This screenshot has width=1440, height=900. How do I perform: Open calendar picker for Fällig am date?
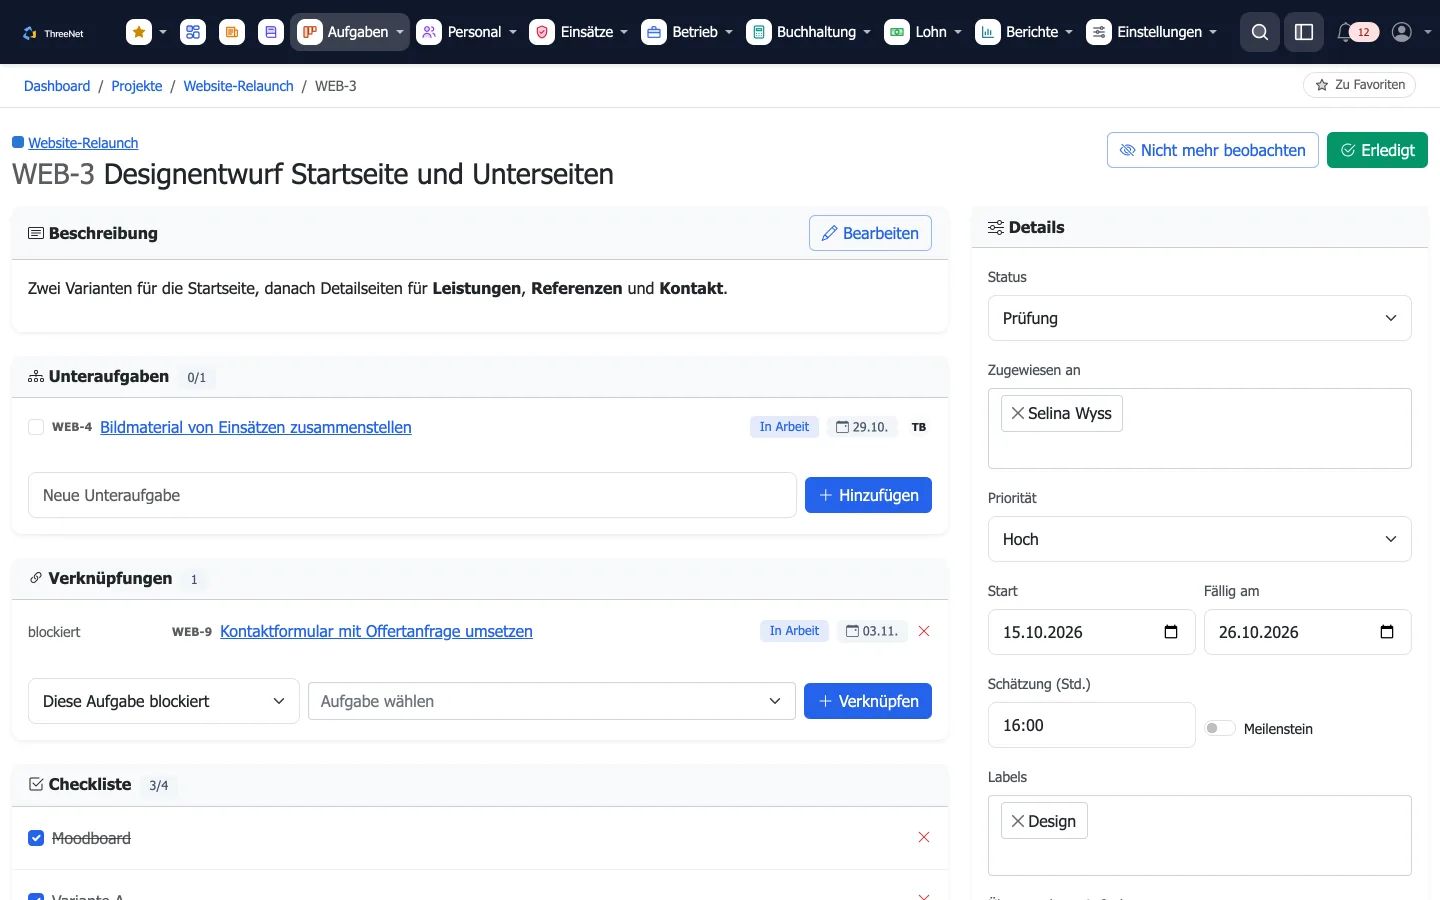point(1387,632)
